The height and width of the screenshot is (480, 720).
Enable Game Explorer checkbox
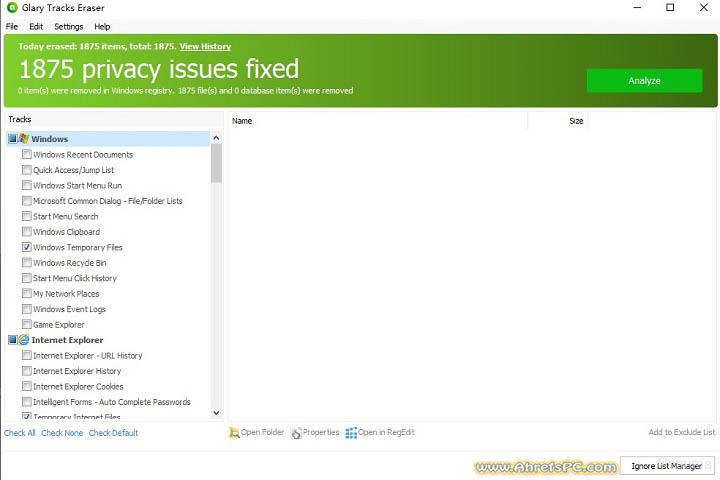(x=27, y=324)
